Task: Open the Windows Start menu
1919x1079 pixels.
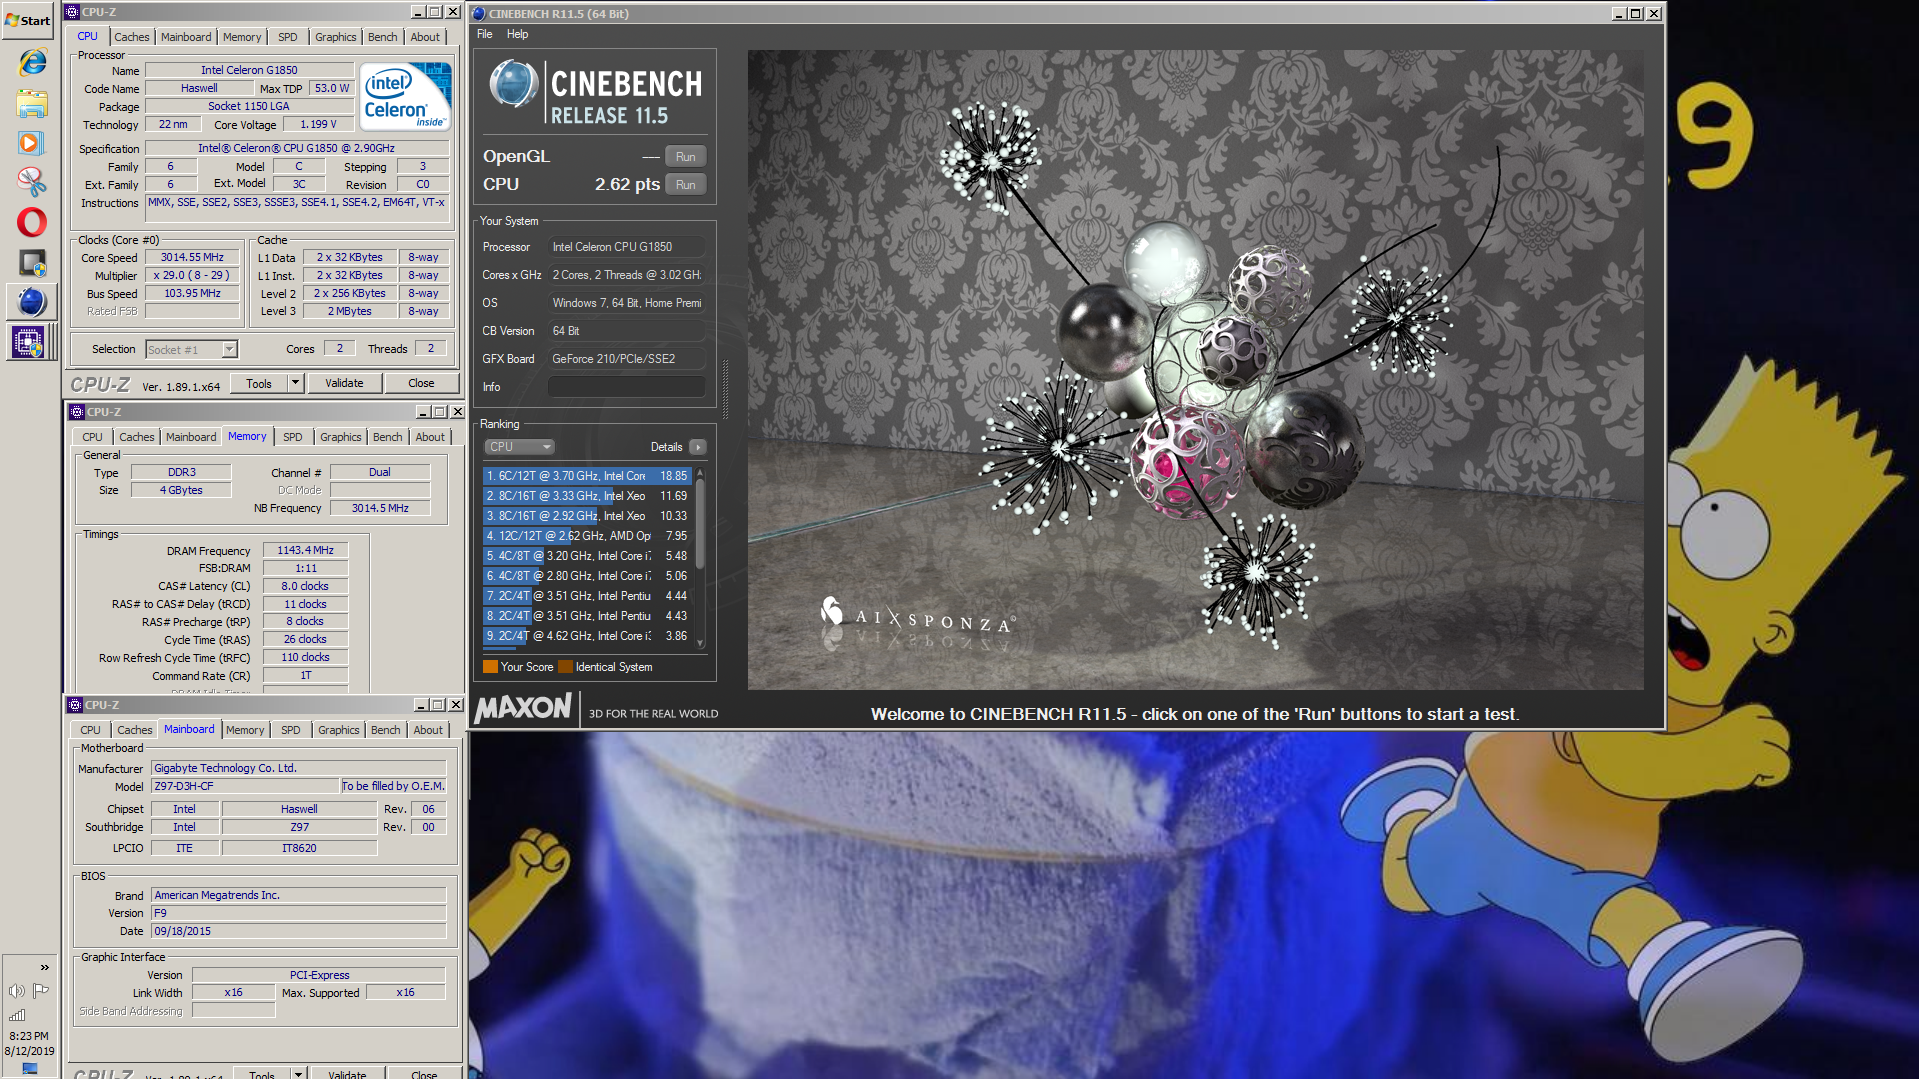Action: coord(28,20)
